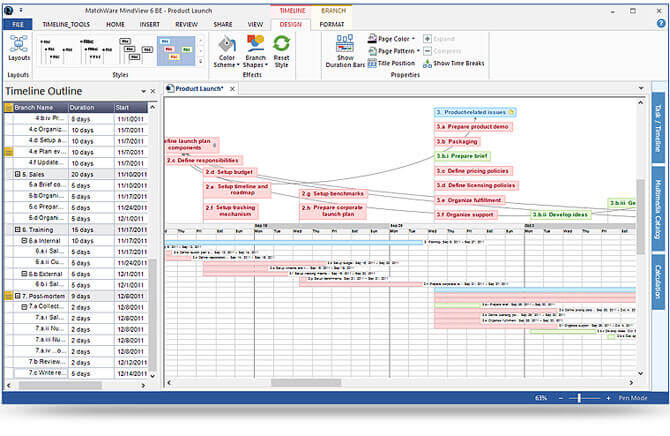
Task: Open the Branch Shapes menu
Action: tap(255, 52)
